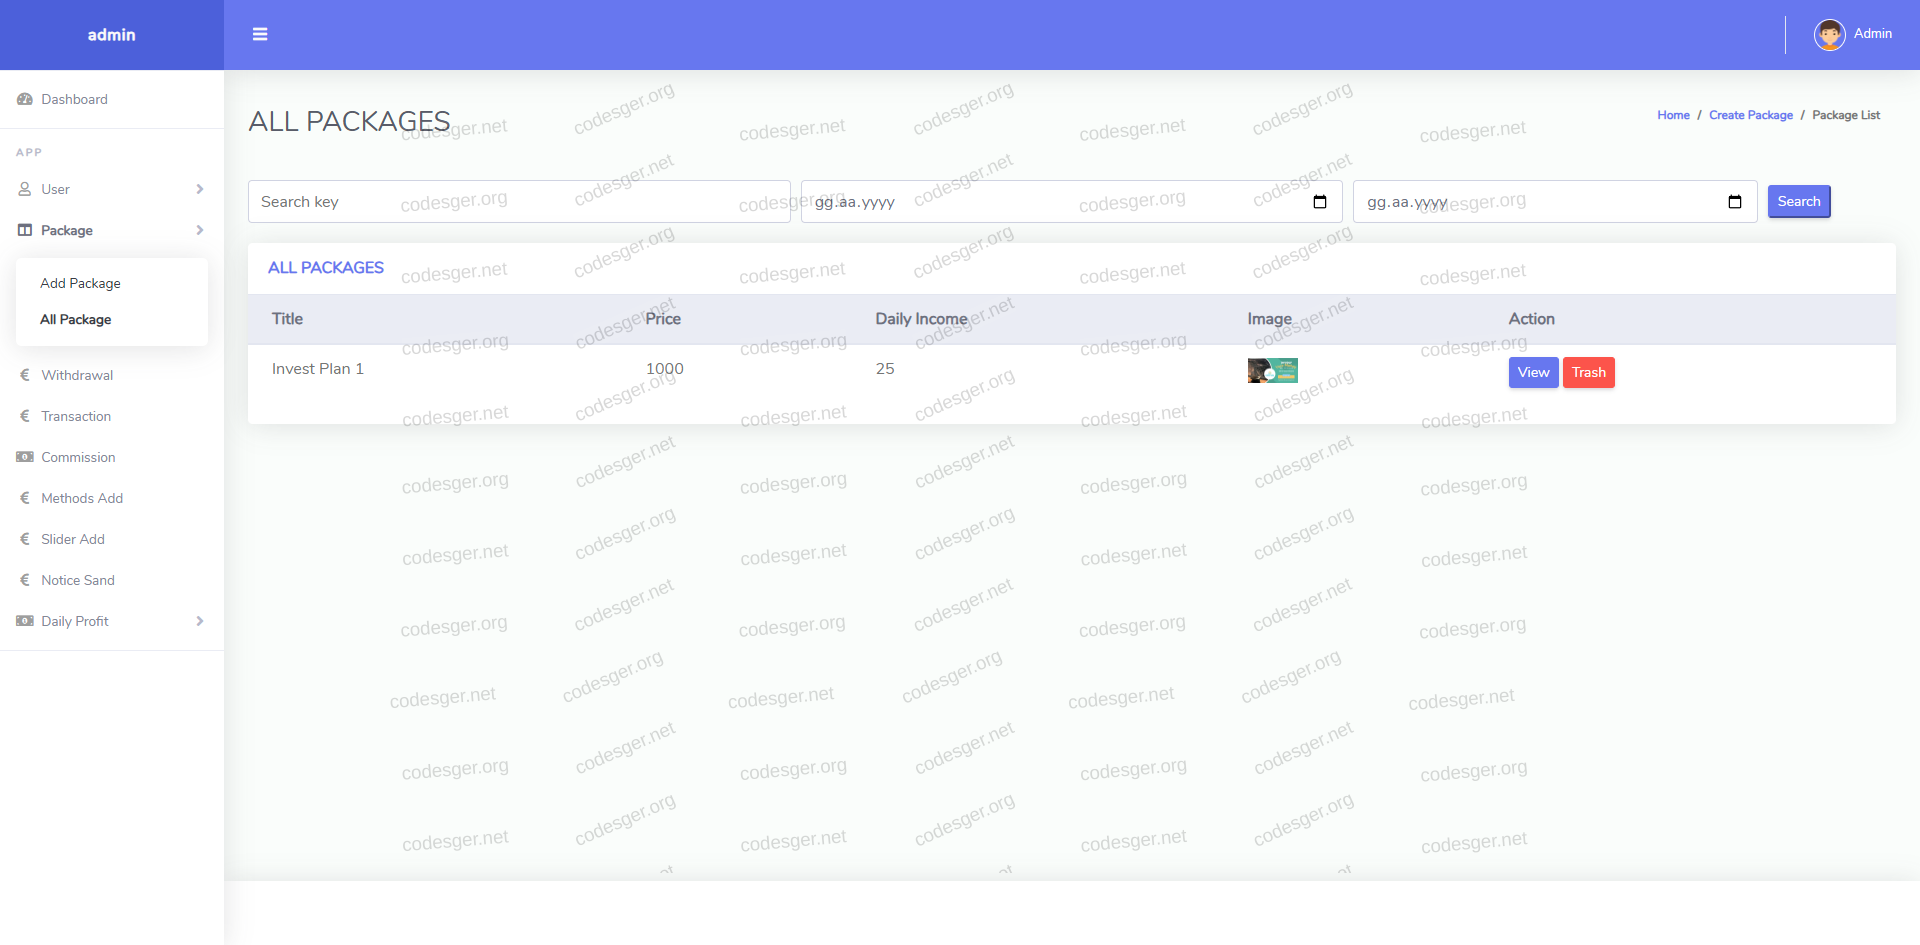
Task: Toggle the hamburger sidebar menu icon
Action: [260, 34]
